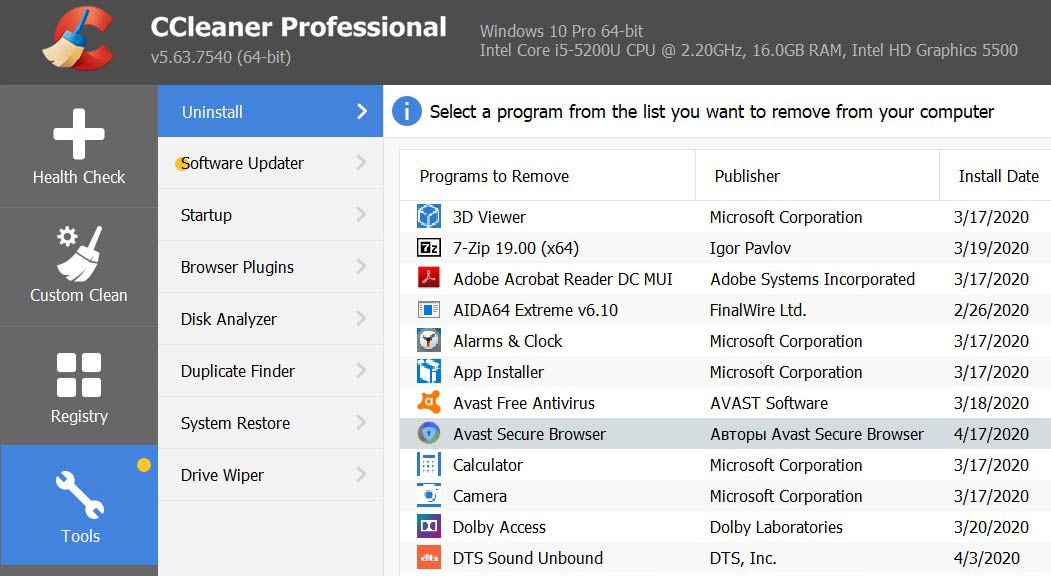Select the Tools label
This screenshot has height=576, width=1051.
pyautogui.click(x=80, y=536)
